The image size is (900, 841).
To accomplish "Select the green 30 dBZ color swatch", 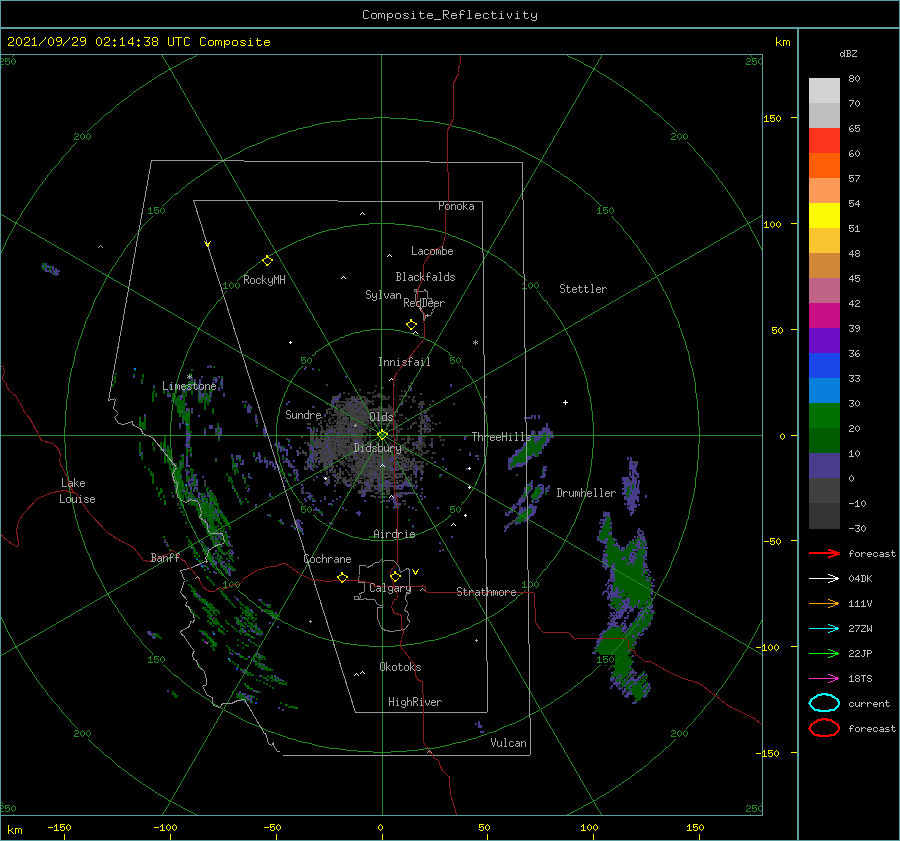I will point(824,415).
